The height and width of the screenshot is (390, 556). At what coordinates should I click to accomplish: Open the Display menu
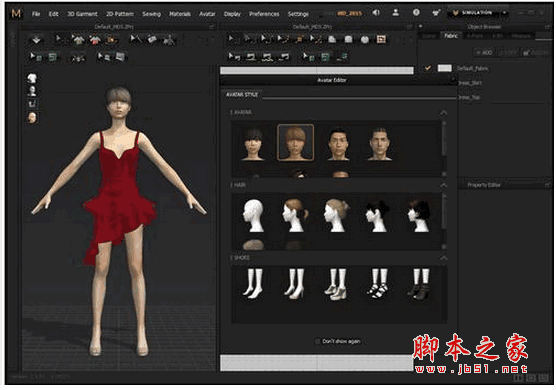(232, 14)
